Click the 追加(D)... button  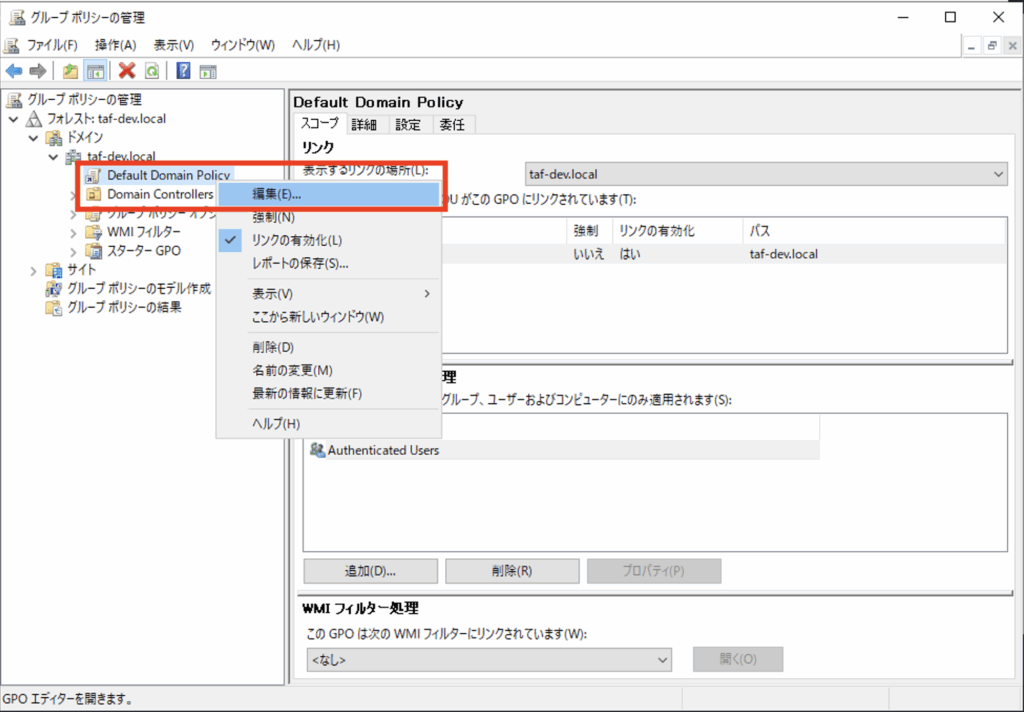(x=371, y=571)
